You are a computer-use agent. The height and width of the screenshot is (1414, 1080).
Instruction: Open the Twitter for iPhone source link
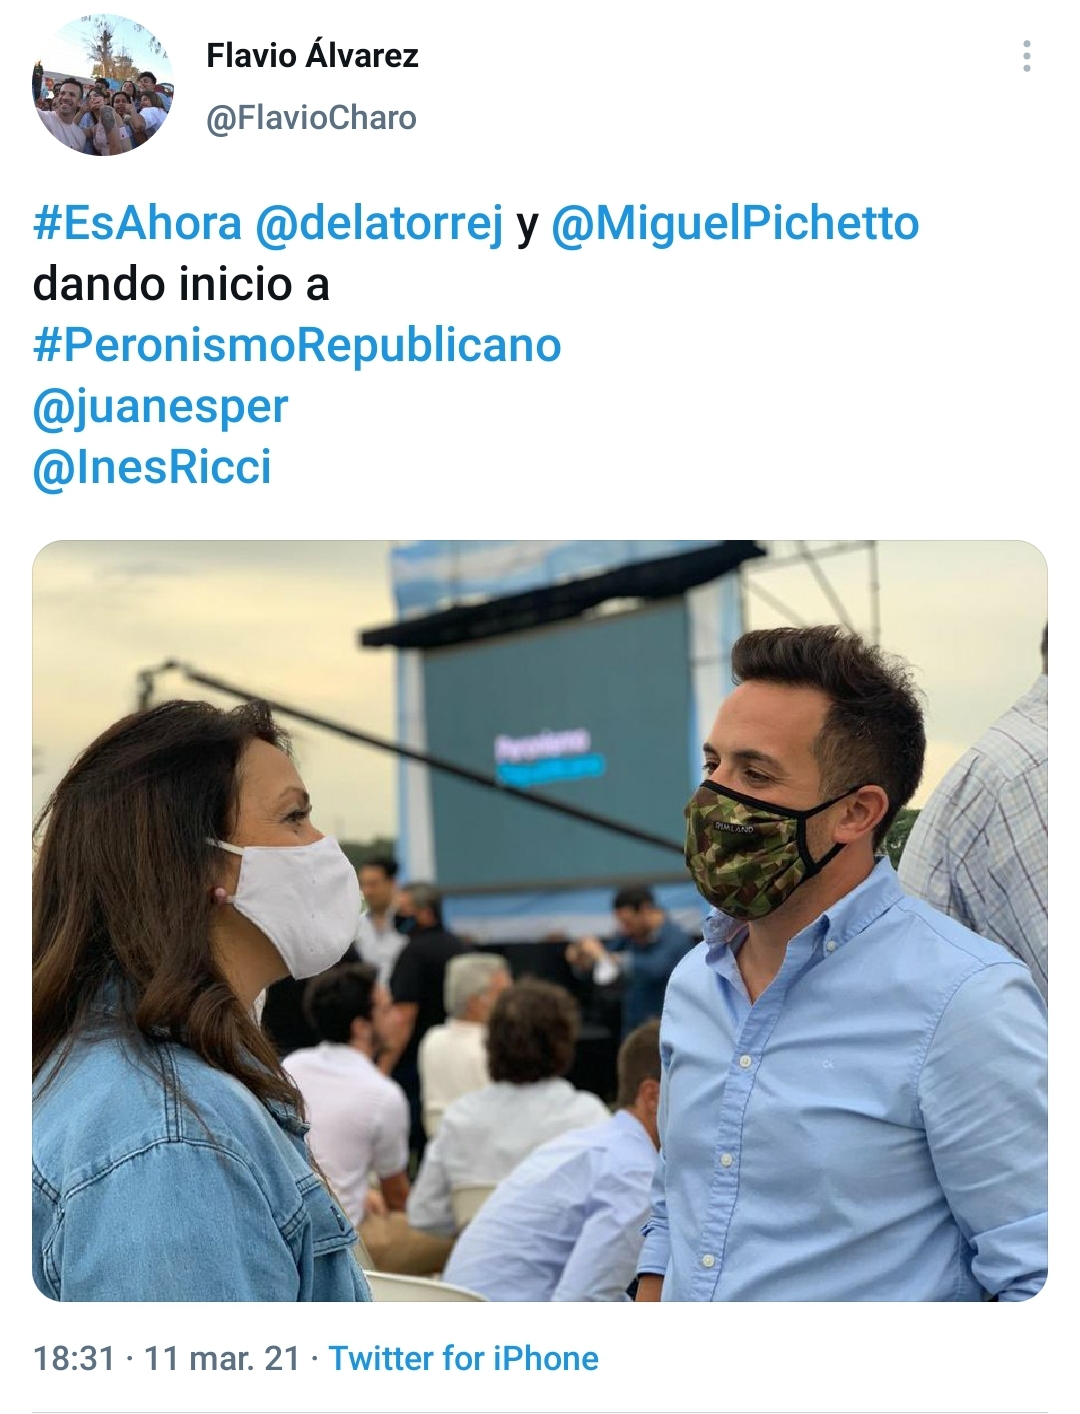pyautogui.click(x=463, y=1358)
